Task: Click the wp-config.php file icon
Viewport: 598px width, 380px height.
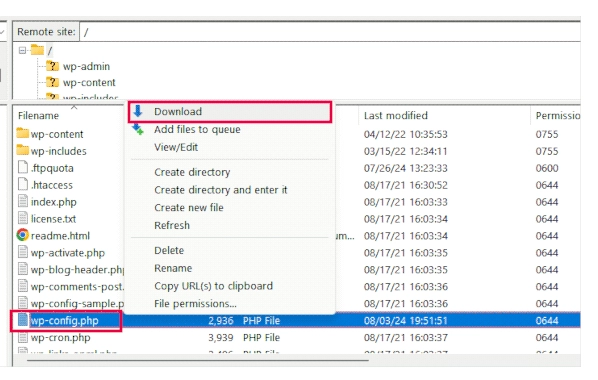Action: (x=23, y=320)
